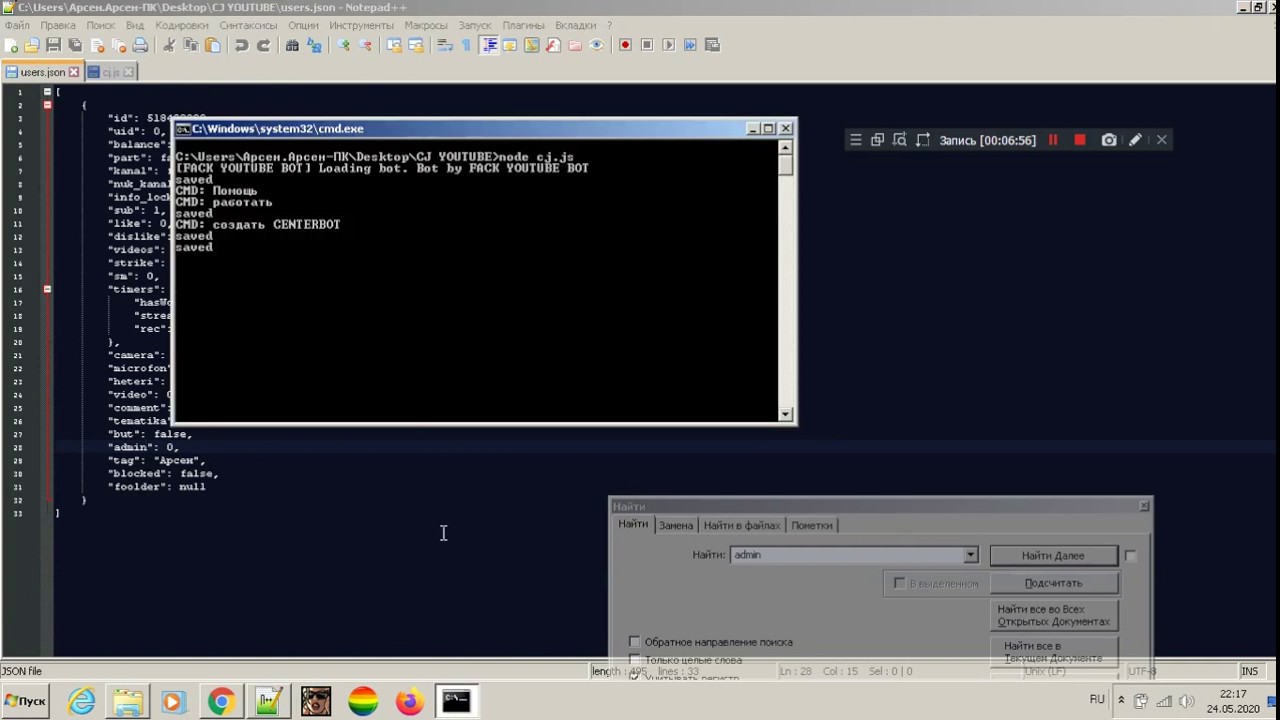Click the RU language indicator in tray

pyautogui.click(x=1097, y=700)
